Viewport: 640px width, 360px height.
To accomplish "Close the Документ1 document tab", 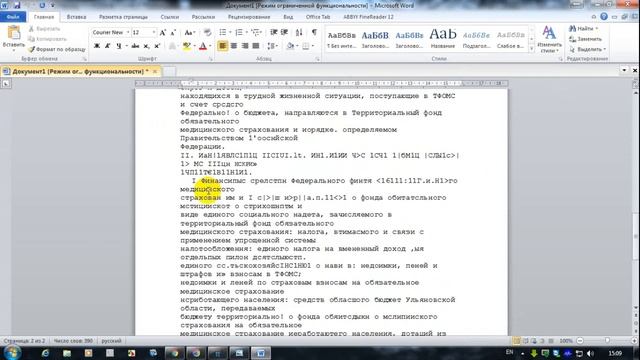I will click(x=155, y=71).
